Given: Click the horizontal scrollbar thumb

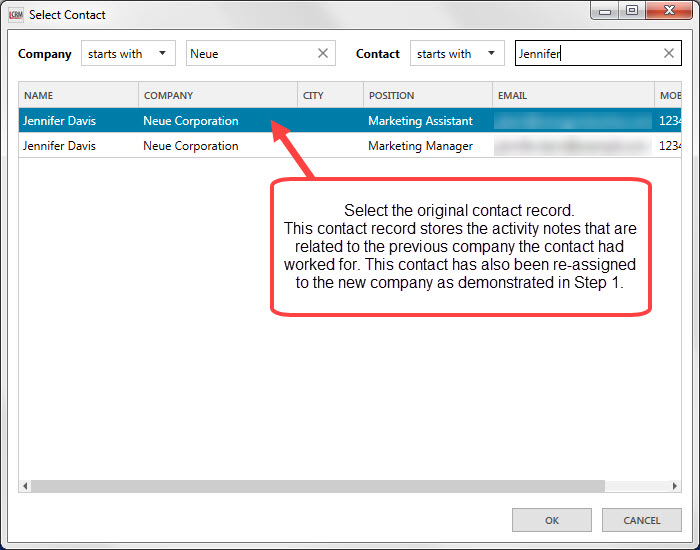Looking at the screenshot, I should [318, 486].
